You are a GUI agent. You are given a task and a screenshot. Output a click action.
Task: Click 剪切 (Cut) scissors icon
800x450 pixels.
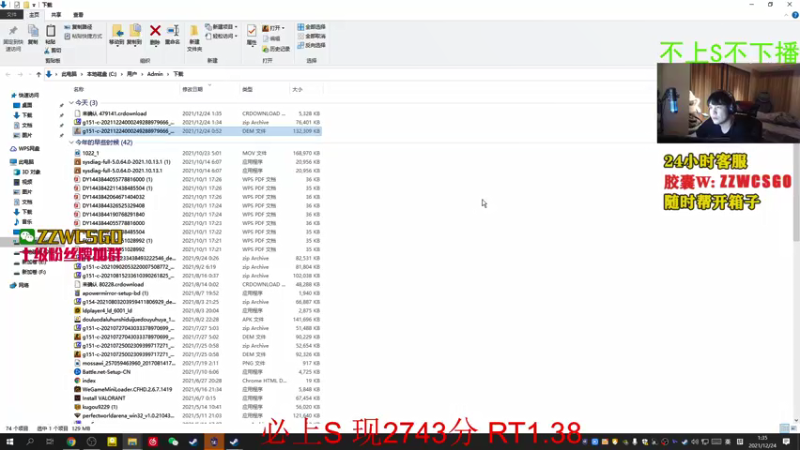tap(53, 51)
